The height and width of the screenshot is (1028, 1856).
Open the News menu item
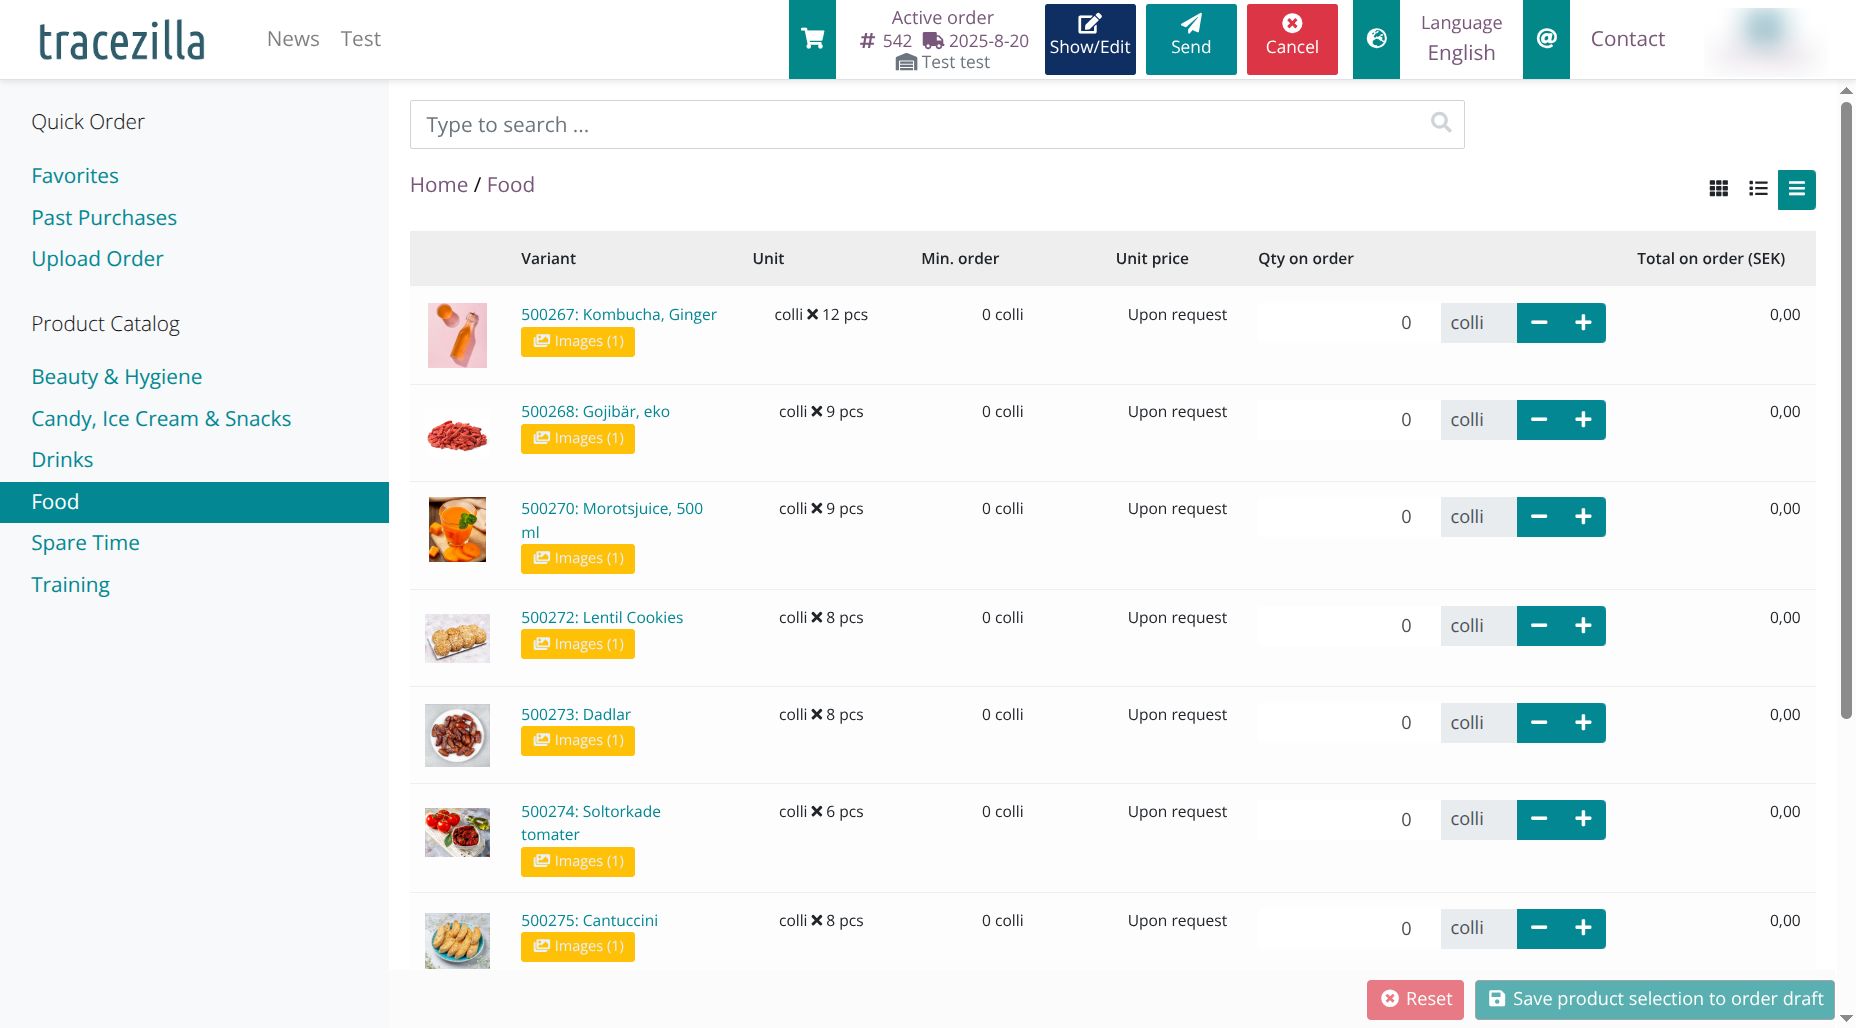coord(293,39)
